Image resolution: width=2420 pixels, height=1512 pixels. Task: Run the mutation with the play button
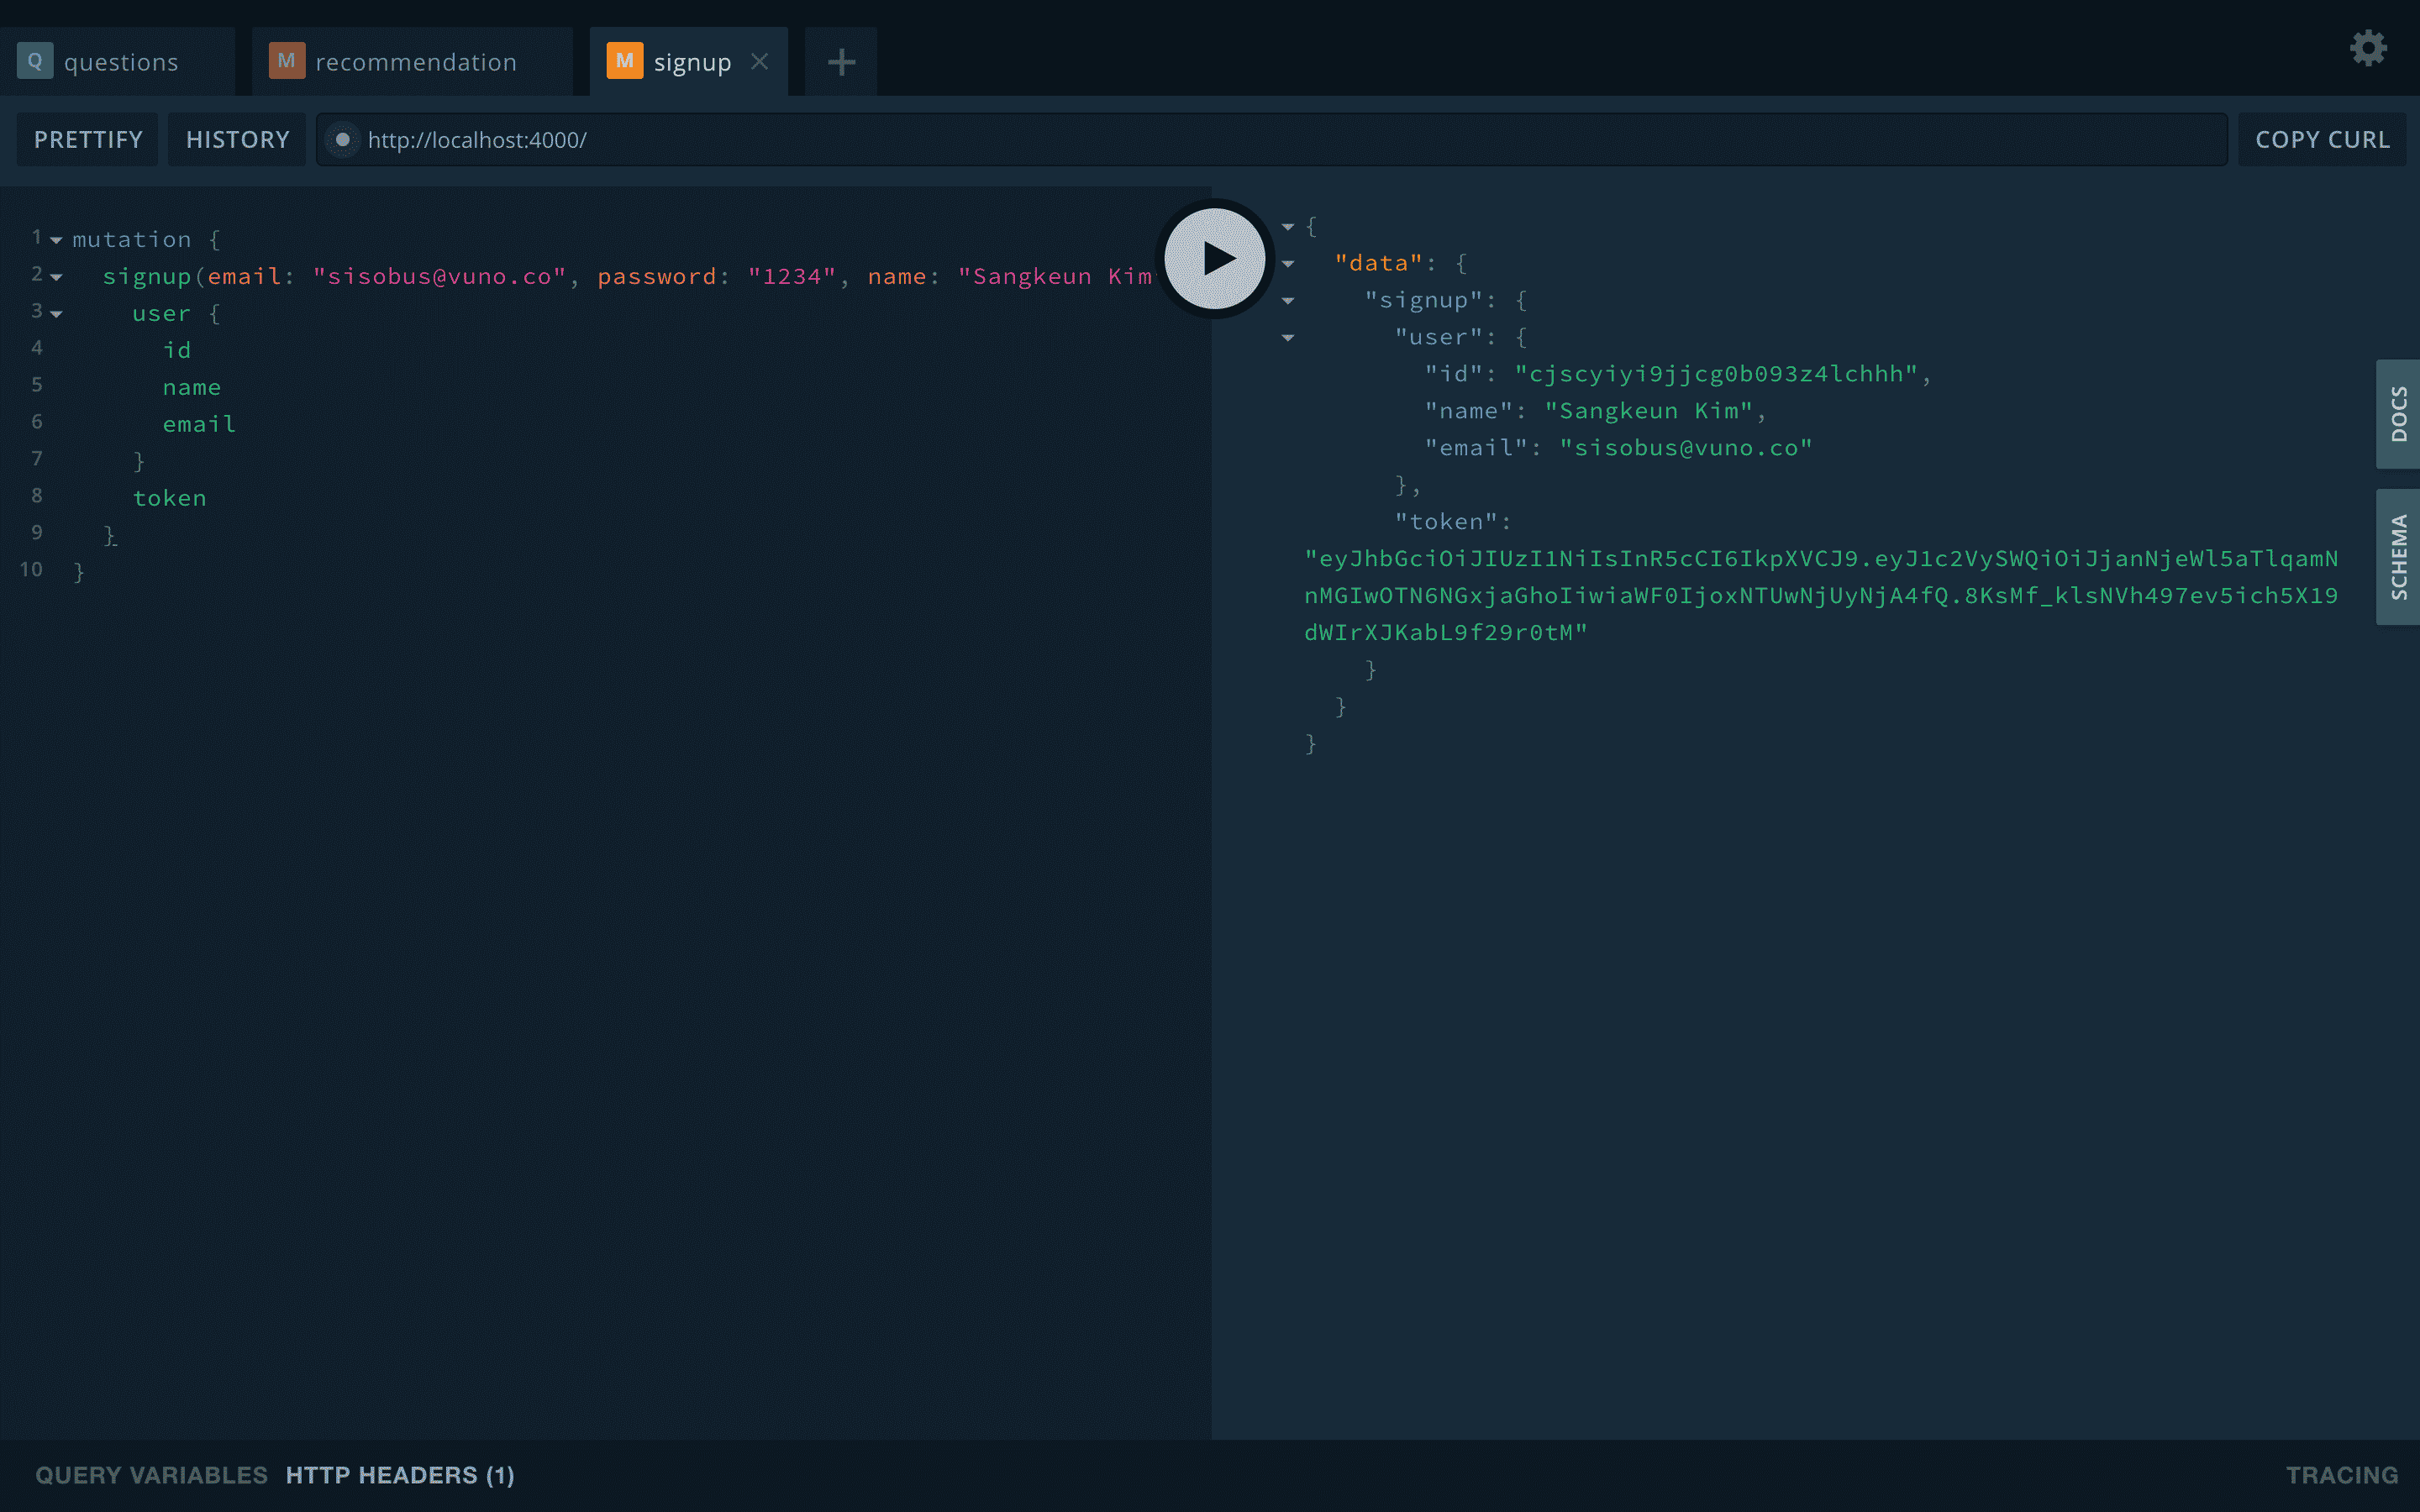pos(1215,259)
